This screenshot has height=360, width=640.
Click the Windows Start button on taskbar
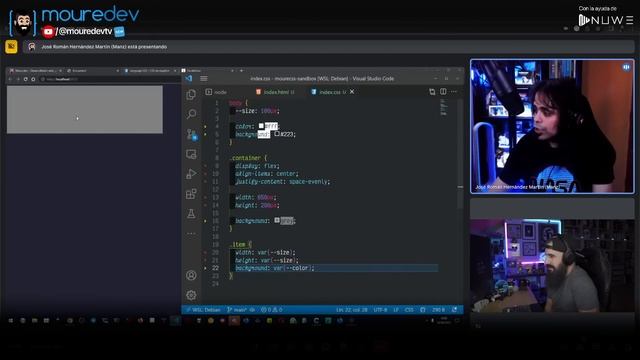[x=11, y=321]
